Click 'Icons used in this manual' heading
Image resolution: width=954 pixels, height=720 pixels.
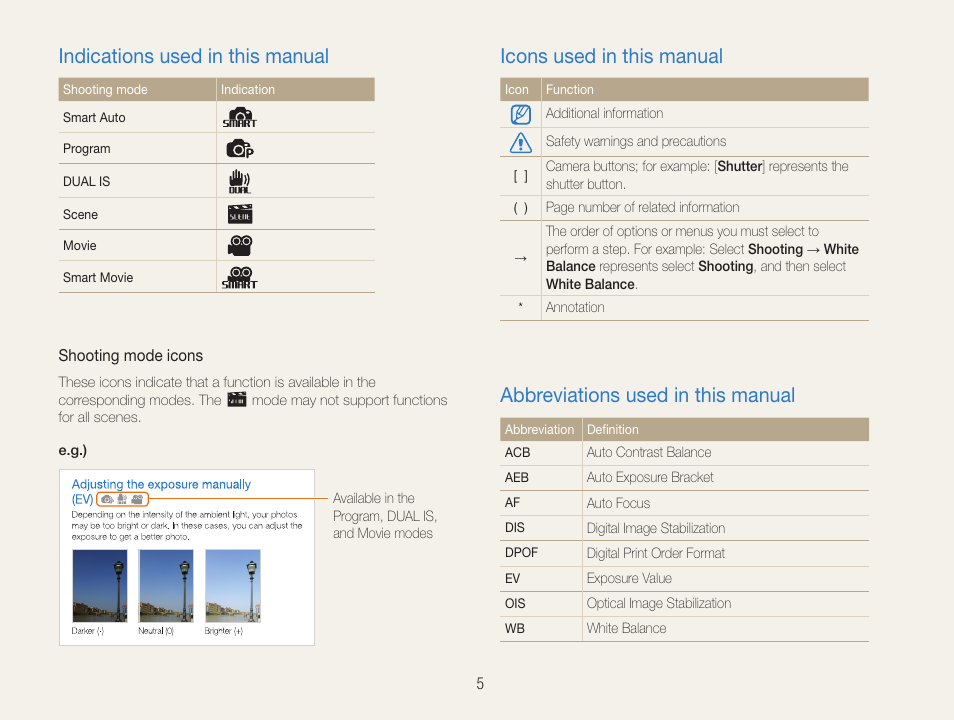(x=611, y=56)
